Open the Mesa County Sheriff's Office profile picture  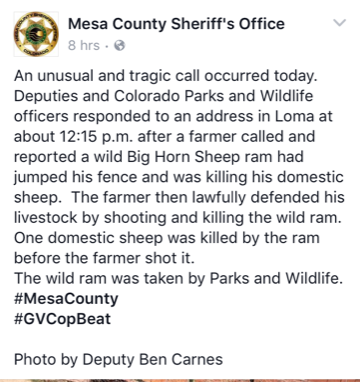click(36, 34)
